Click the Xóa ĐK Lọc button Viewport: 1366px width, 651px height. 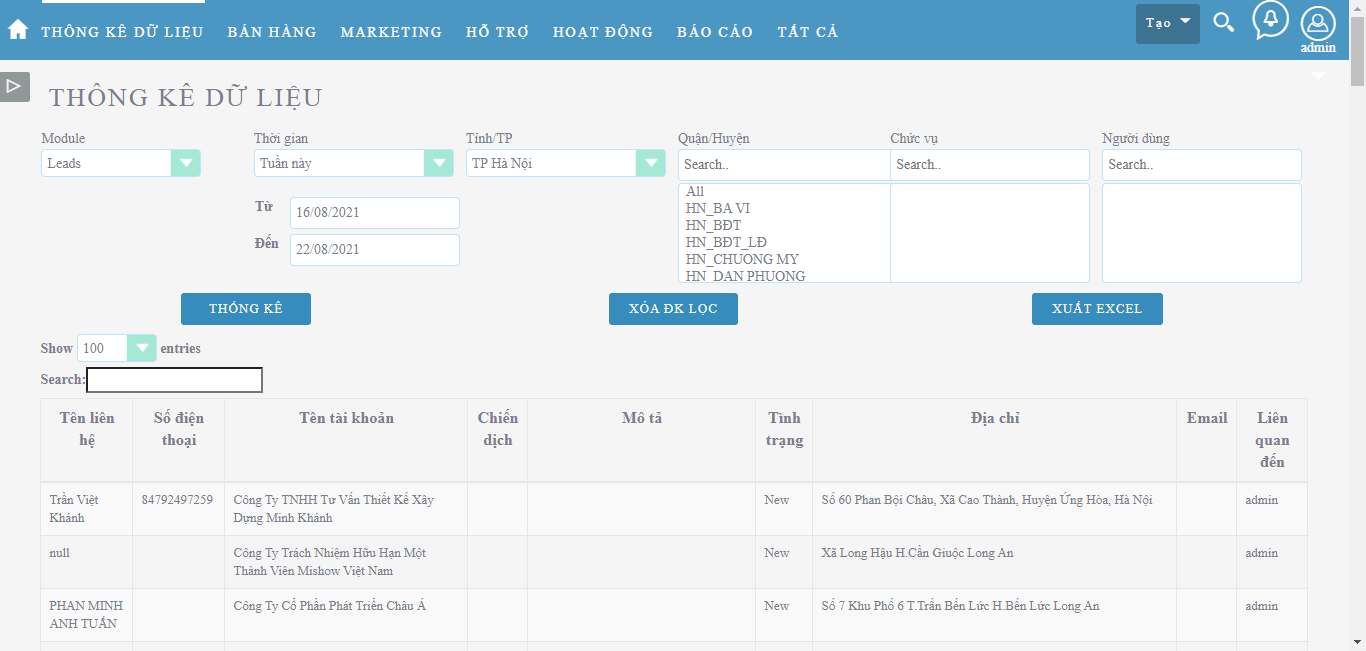point(673,309)
